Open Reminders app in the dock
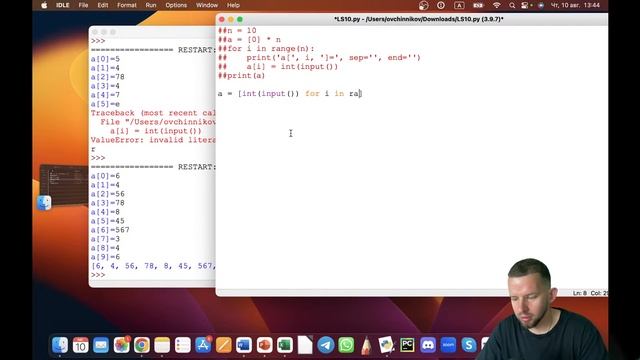This screenshot has width=640, height=360. [182, 345]
